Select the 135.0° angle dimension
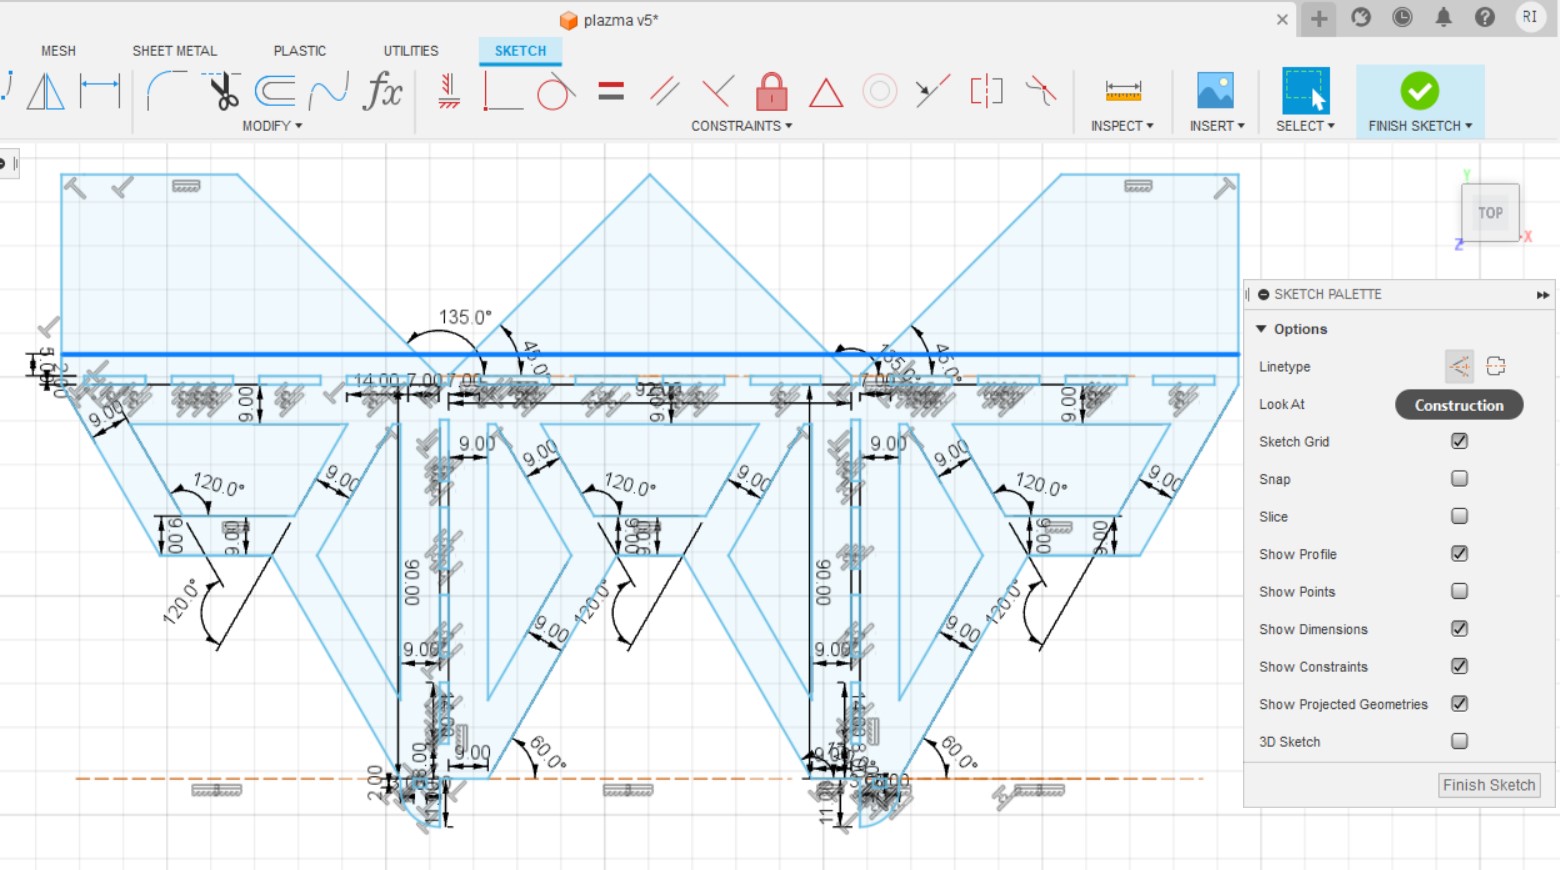Viewport: 1560px width, 870px height. coord(465,317)
